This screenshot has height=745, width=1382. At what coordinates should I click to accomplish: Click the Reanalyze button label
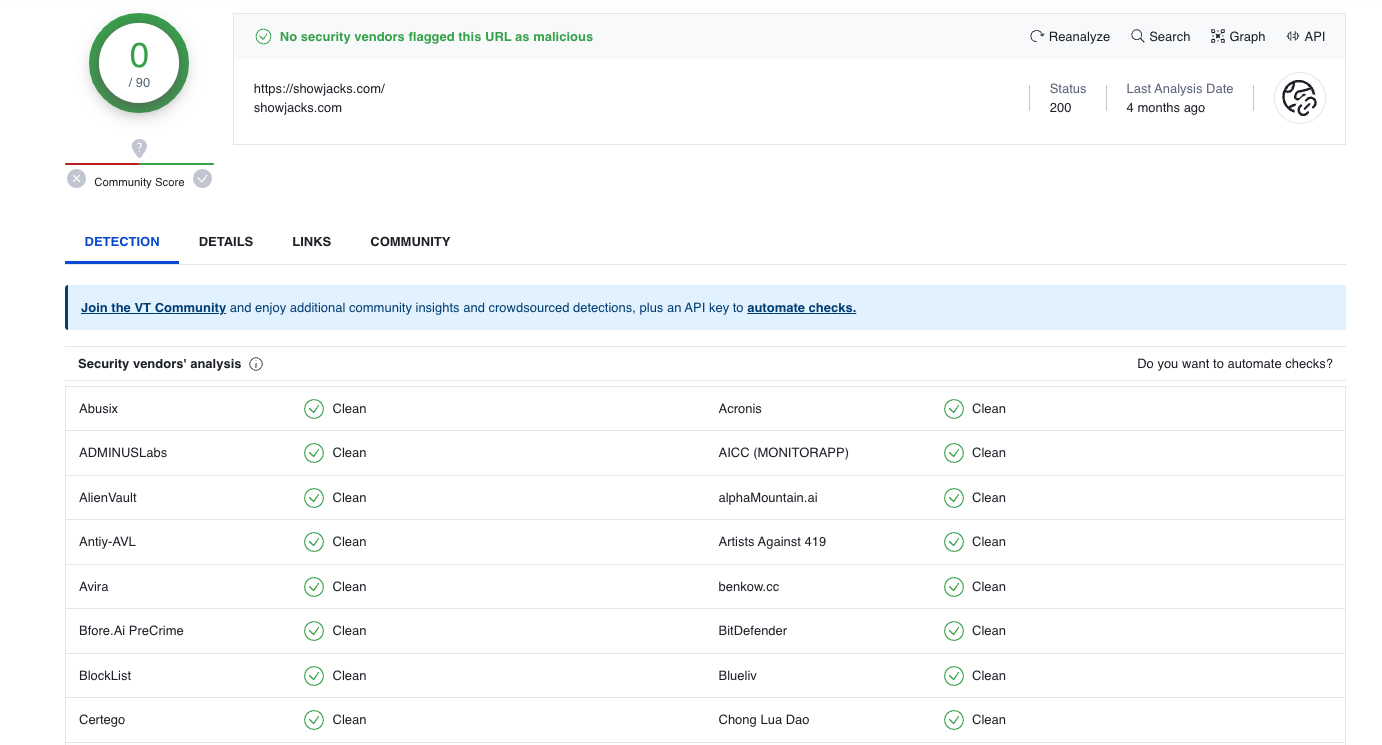1079,36
